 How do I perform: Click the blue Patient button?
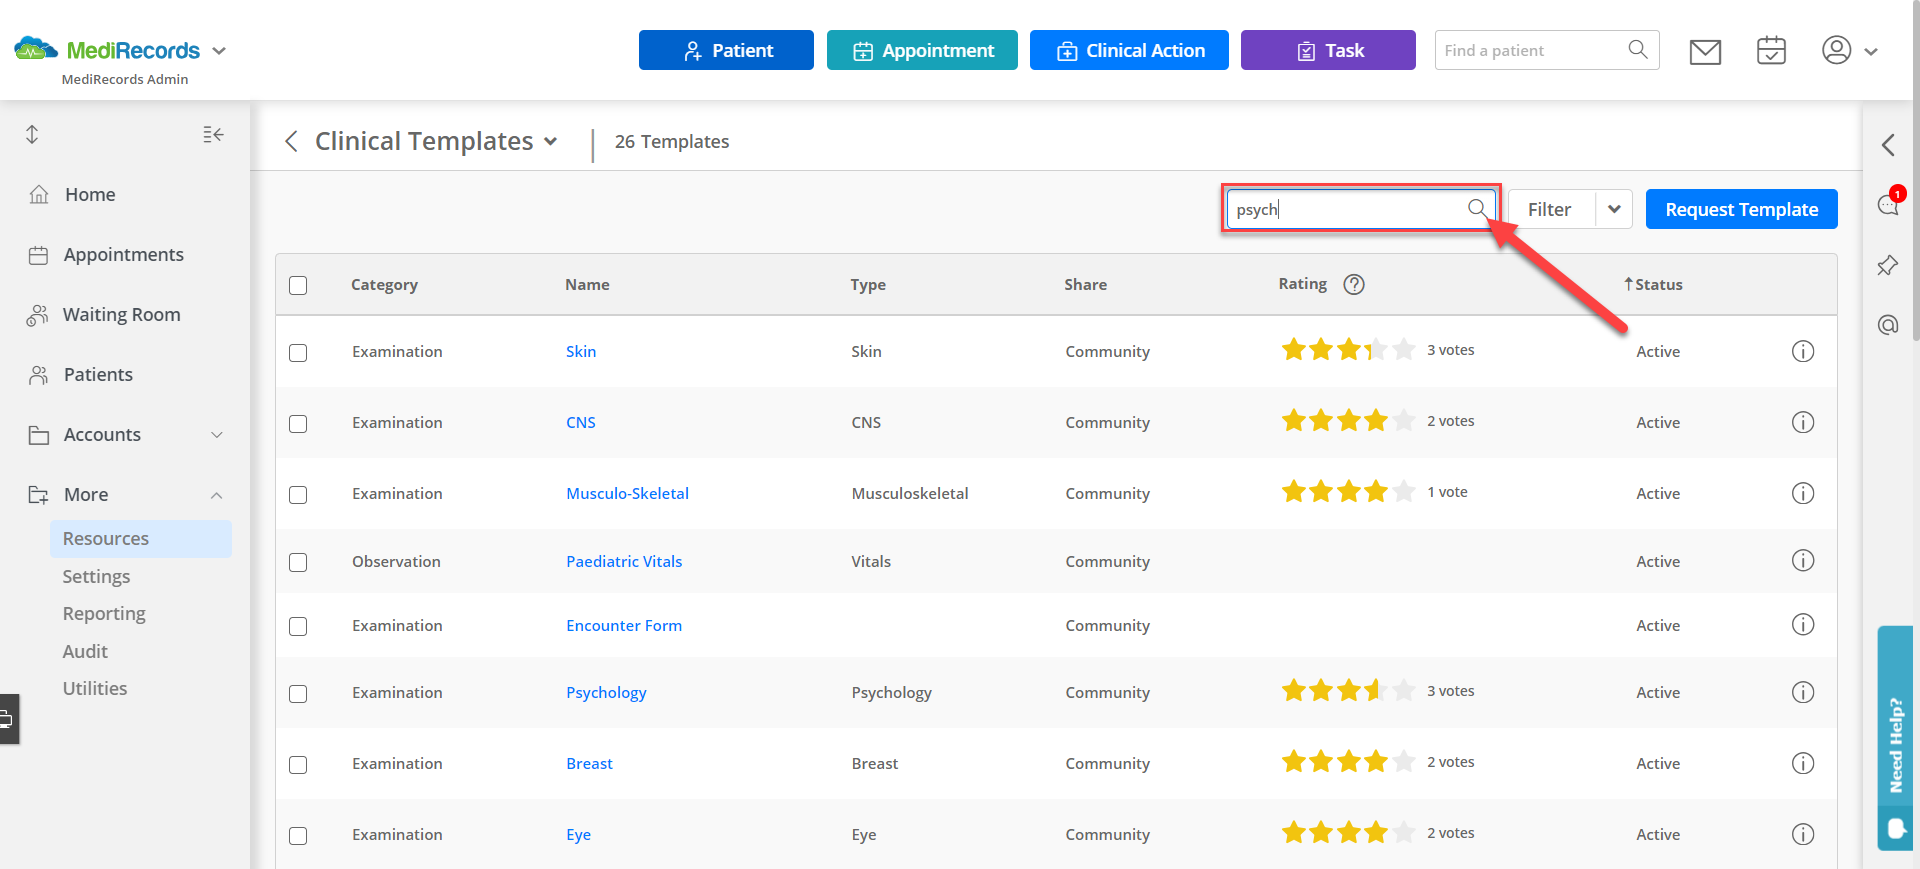click(x=726, y=50)
